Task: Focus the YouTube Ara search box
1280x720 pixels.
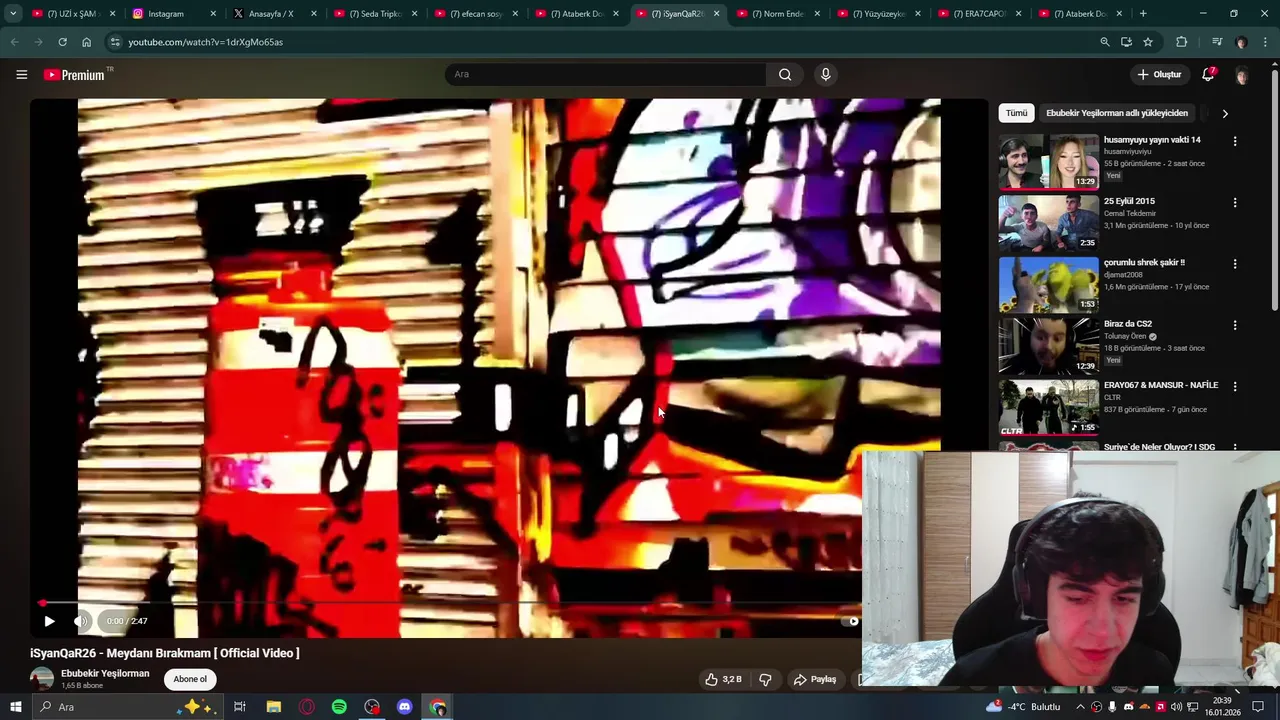Action: (606, 74)
